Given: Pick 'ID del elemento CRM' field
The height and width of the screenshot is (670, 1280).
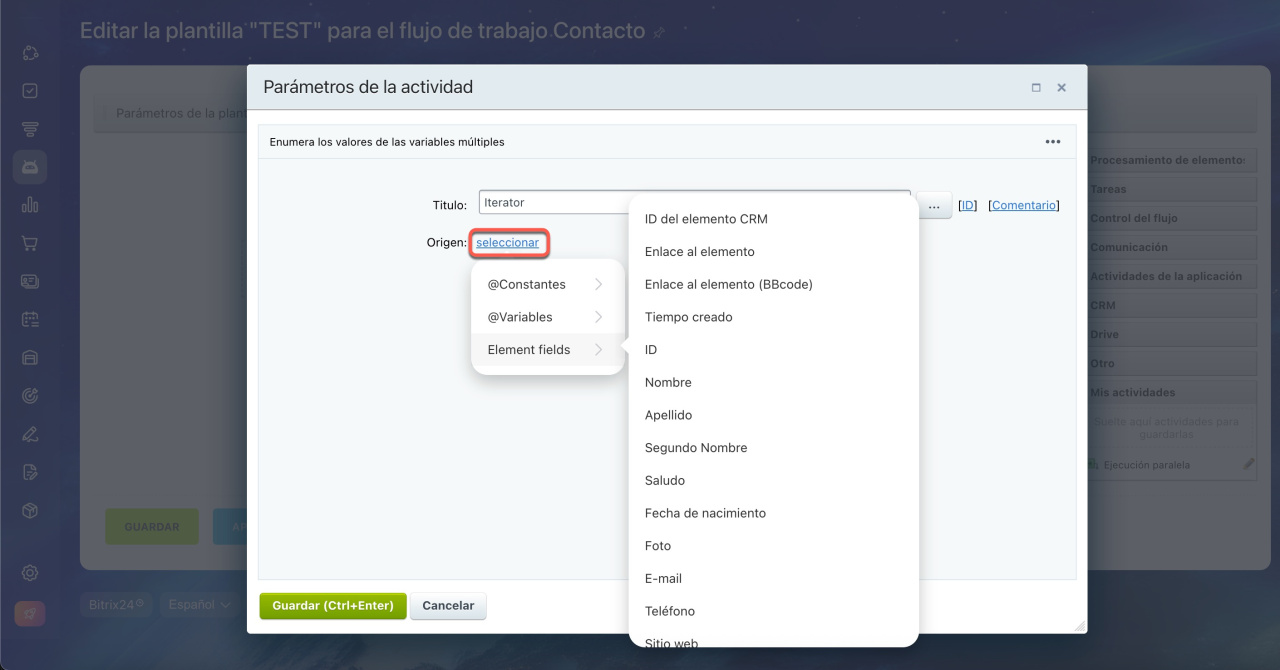Looking at the screenshot, I should tap(706, 219).
